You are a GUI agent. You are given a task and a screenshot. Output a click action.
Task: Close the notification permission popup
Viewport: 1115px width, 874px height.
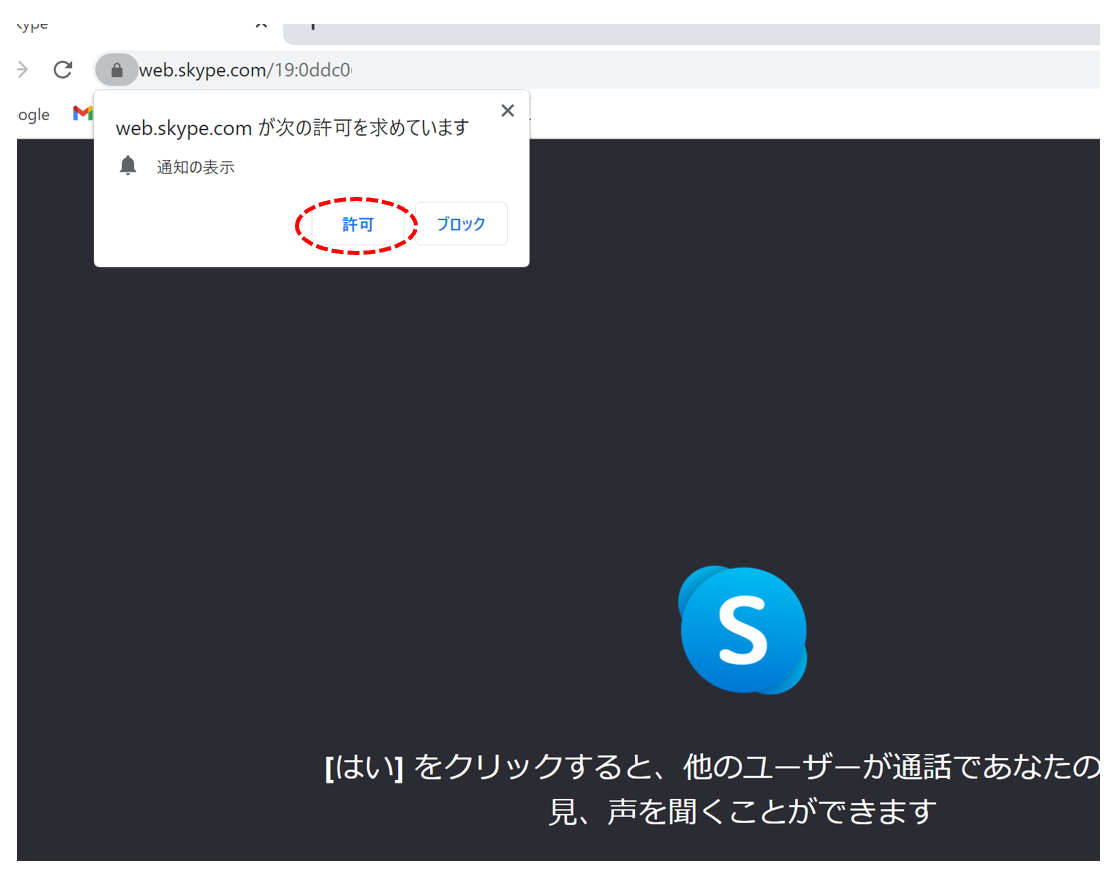[x=507, y=110]
